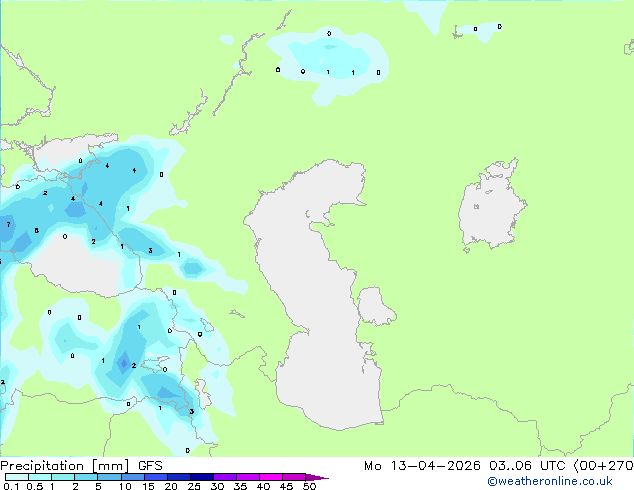This screenshot has height=490, width=634.
Task: Click the legend label '30'
Action: 217,486
